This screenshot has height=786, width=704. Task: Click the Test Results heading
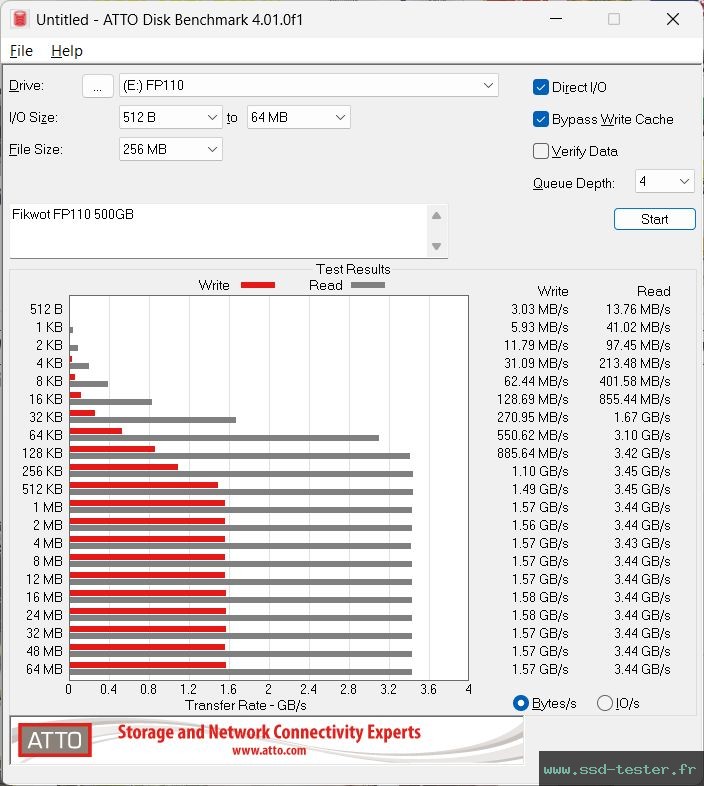coord(353,269)
